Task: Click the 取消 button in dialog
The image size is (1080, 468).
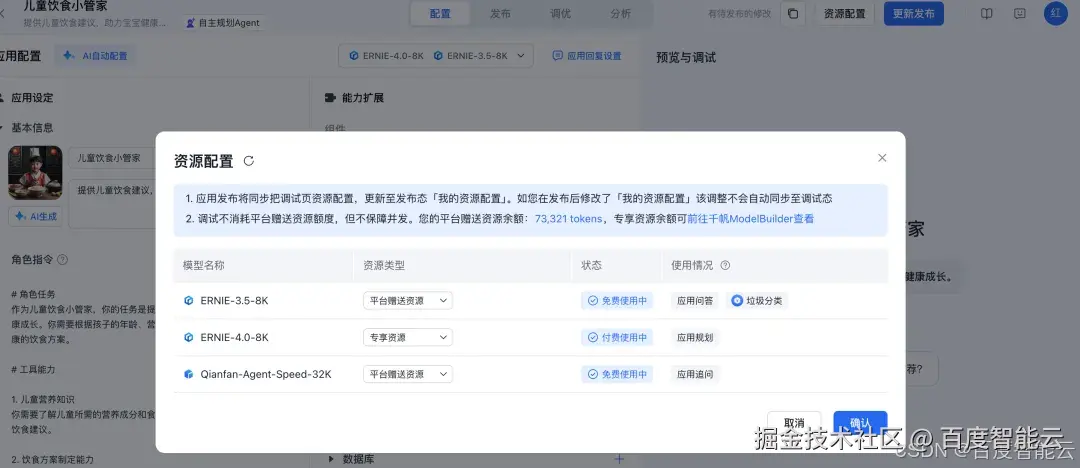Action: [x=794, y=423]
